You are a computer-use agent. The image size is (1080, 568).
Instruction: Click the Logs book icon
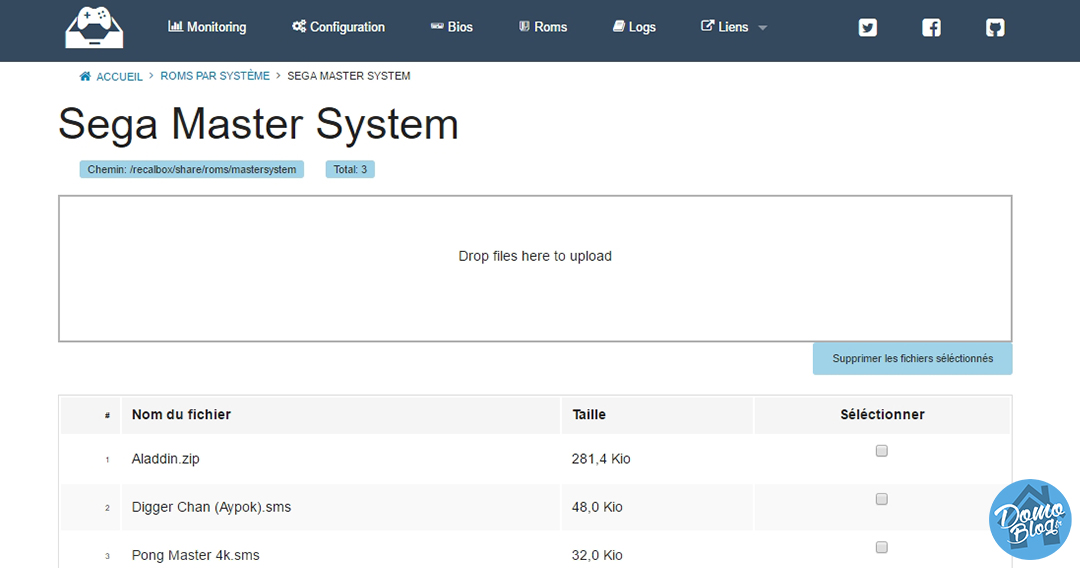(x=619, y=26)
